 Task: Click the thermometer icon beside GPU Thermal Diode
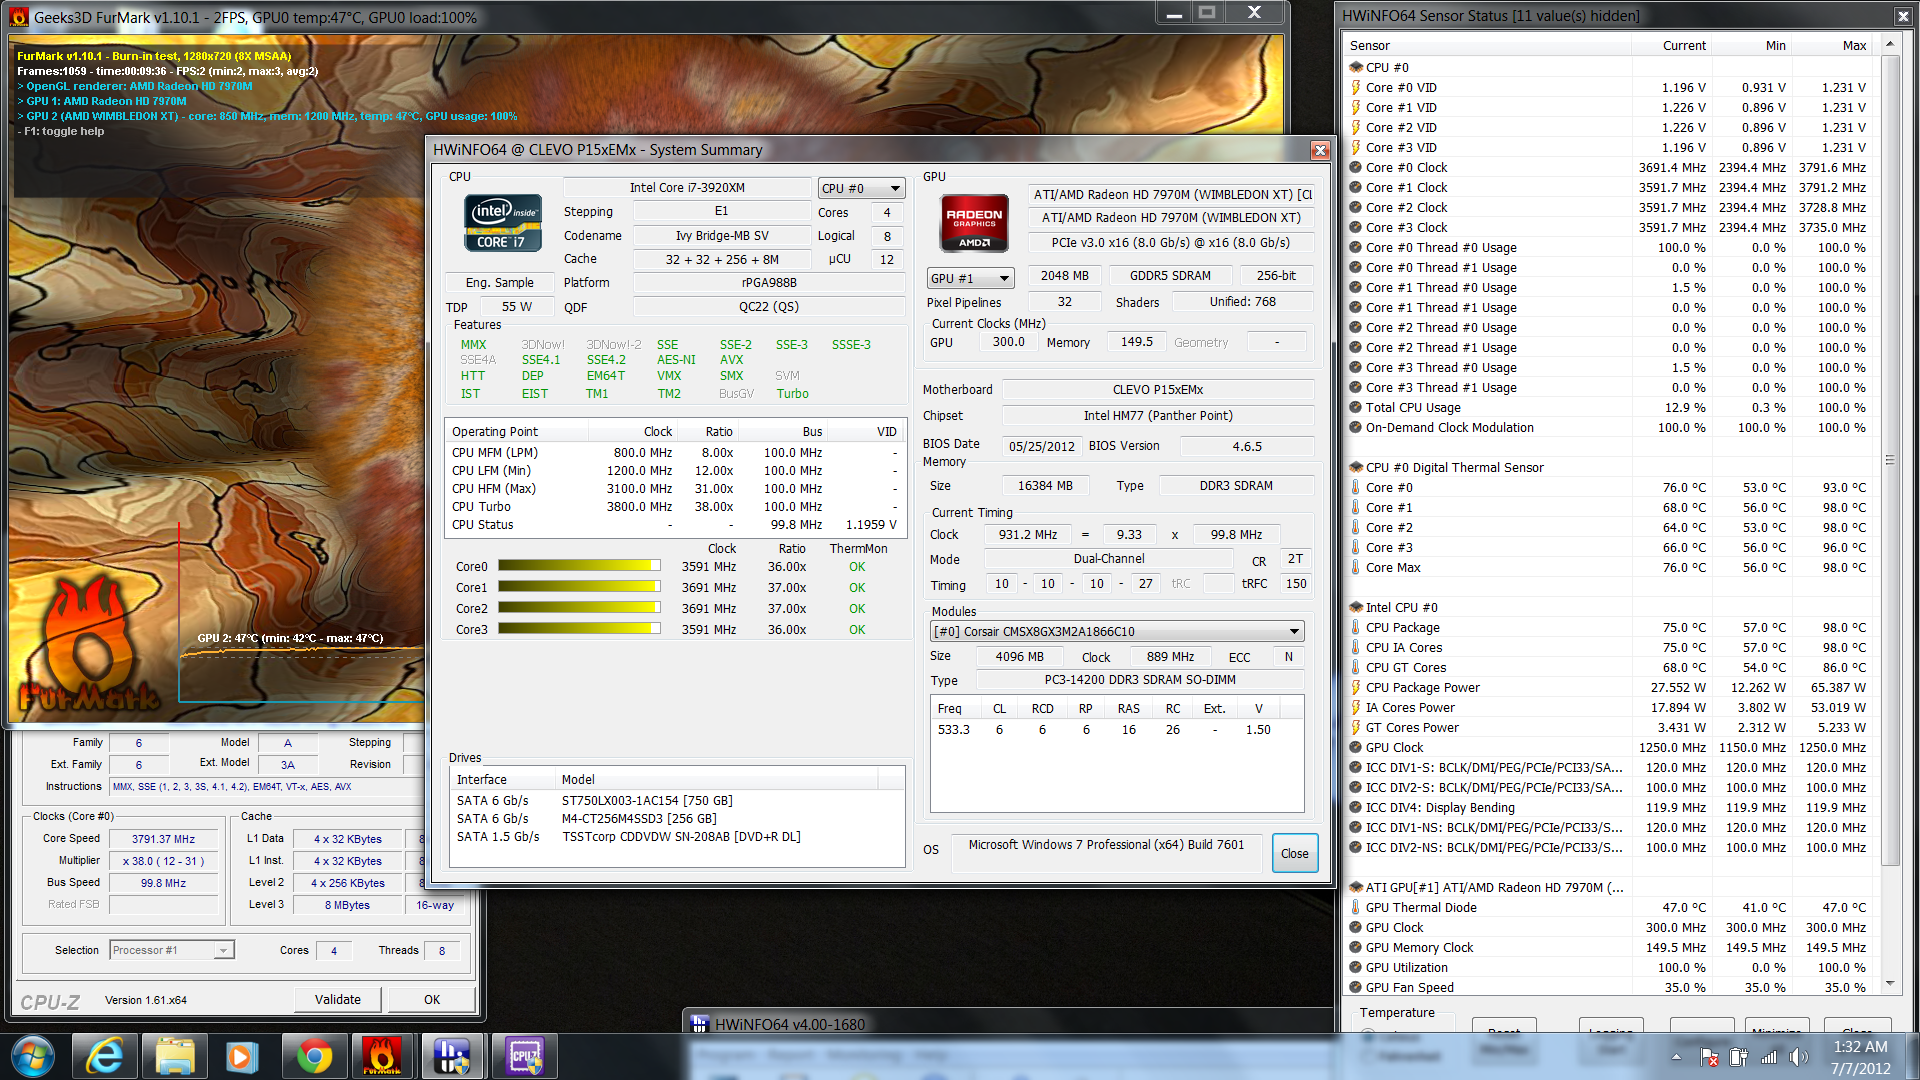pos(1356,907)
